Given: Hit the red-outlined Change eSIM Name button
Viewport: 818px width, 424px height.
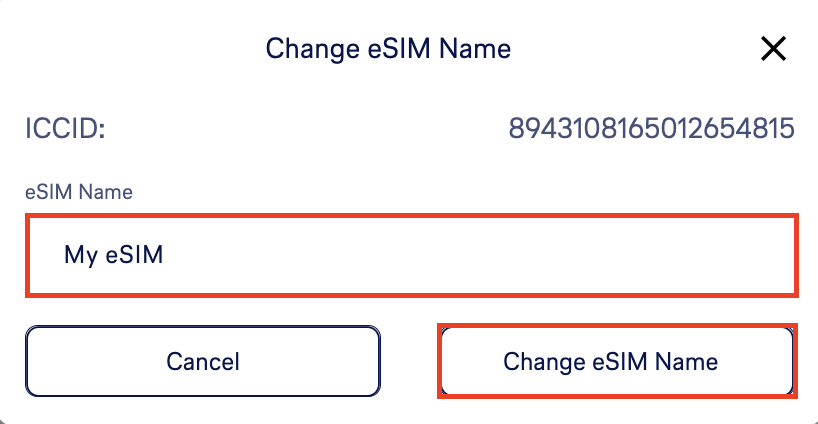Looking at the screenshot, I should pos(617,361).
